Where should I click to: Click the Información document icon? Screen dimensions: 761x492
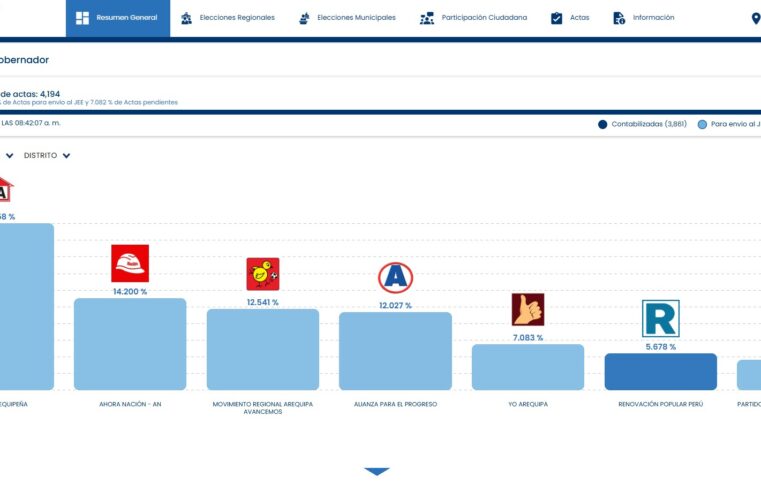point(619,18)
